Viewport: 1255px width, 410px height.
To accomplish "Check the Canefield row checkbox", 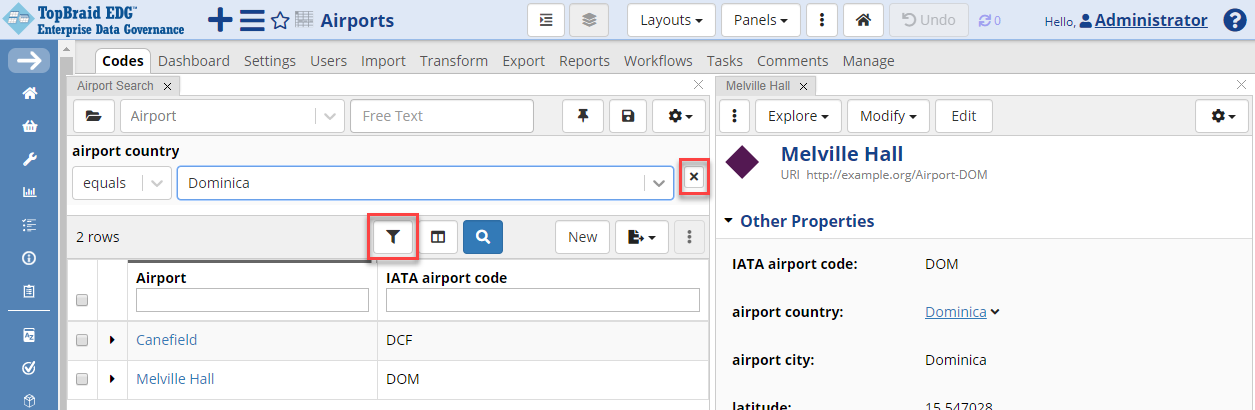I will pos(82,341).
